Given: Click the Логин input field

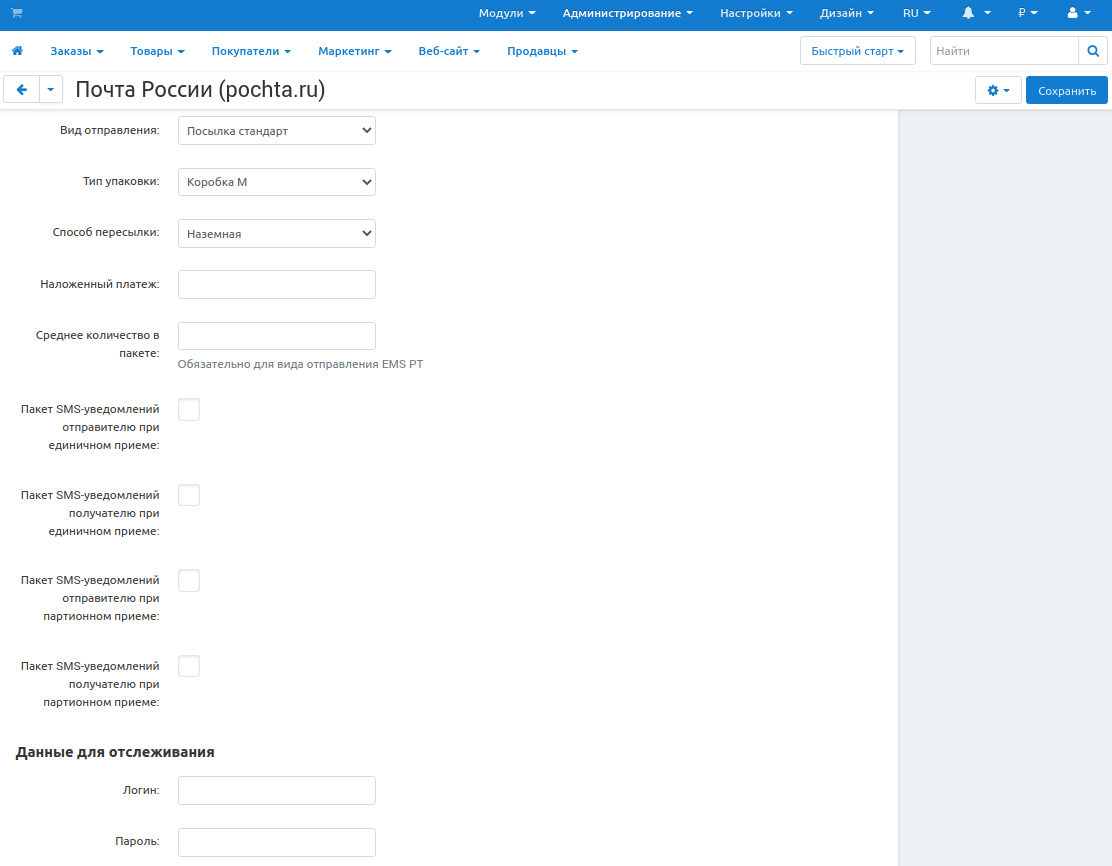Looking at the screenshot, I should [x=277, y=790].
